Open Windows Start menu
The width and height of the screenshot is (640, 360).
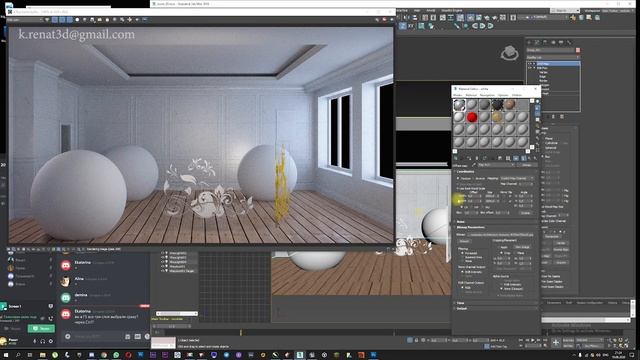(6, 355)
